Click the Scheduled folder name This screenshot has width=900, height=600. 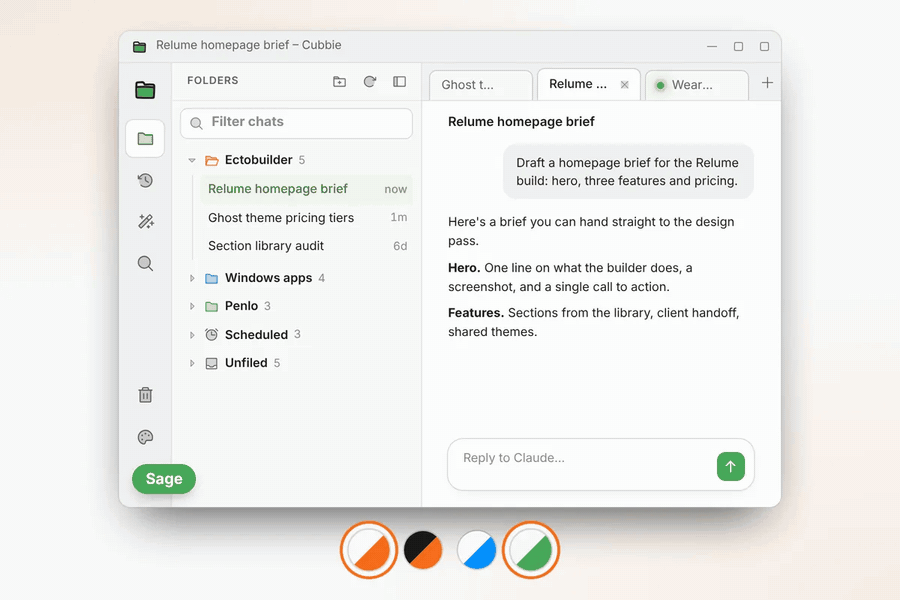[x=256, y=335]
